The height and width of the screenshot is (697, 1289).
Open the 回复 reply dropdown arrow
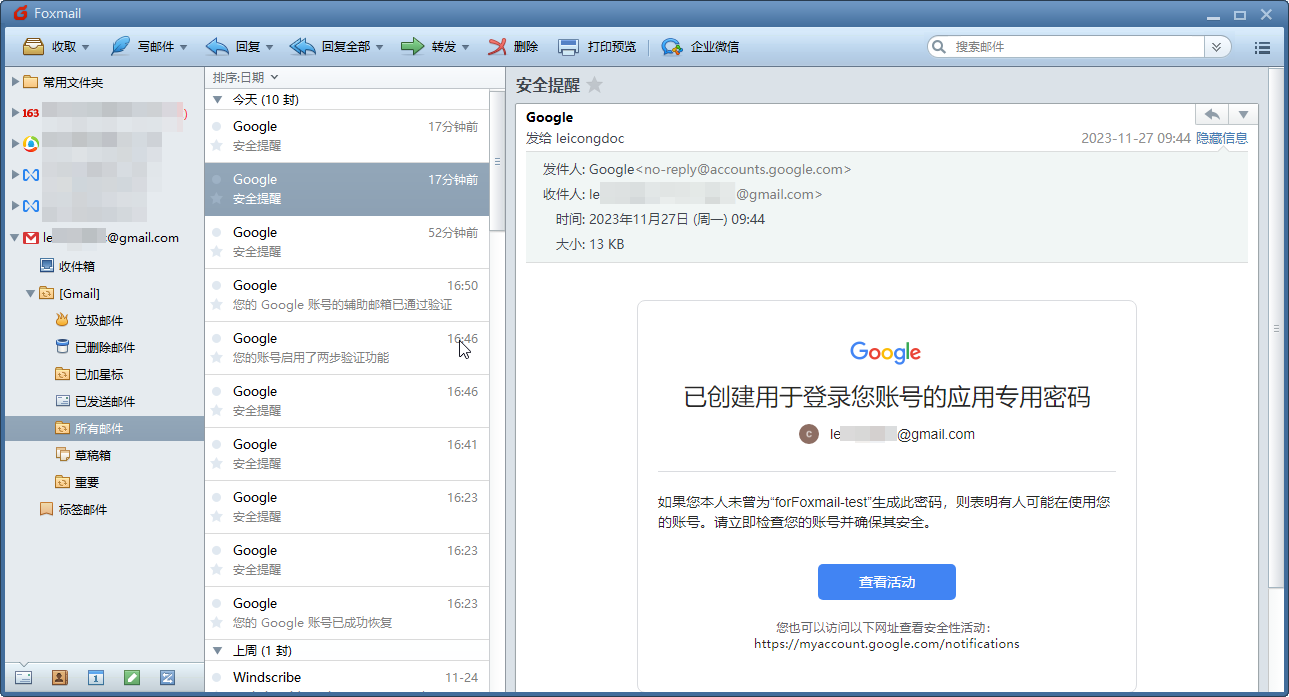pos(268,46)
